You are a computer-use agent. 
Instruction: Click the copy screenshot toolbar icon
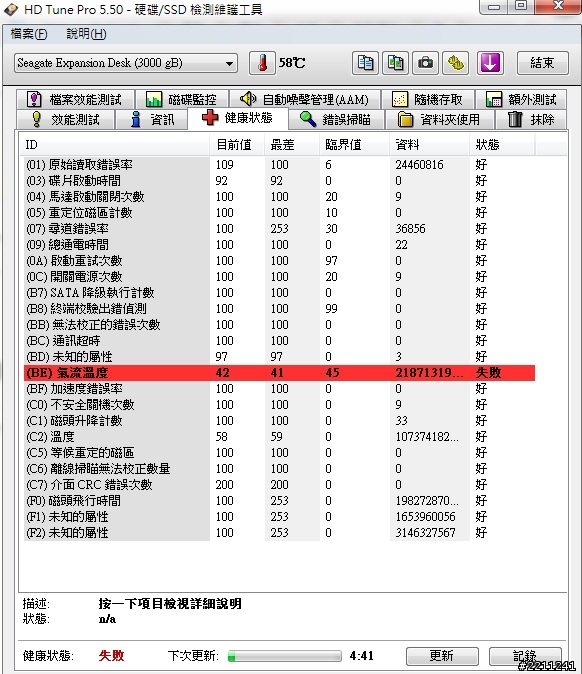(x=395, y=63)
